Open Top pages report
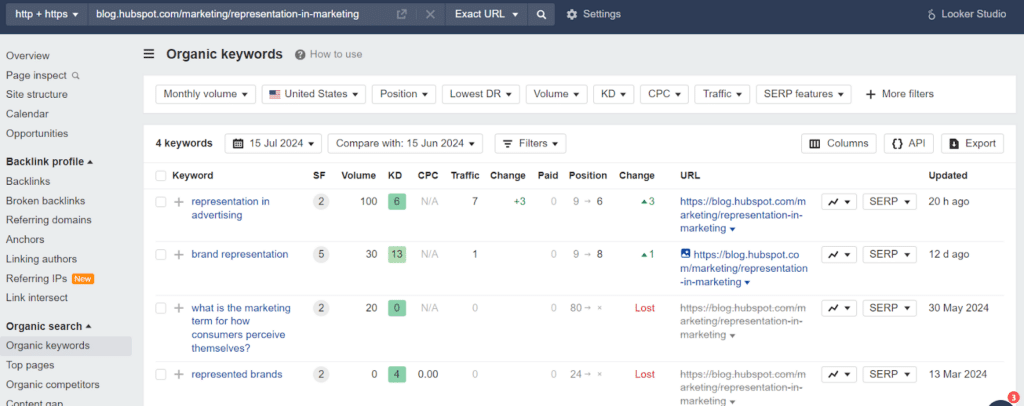 (x=30, y=366)
